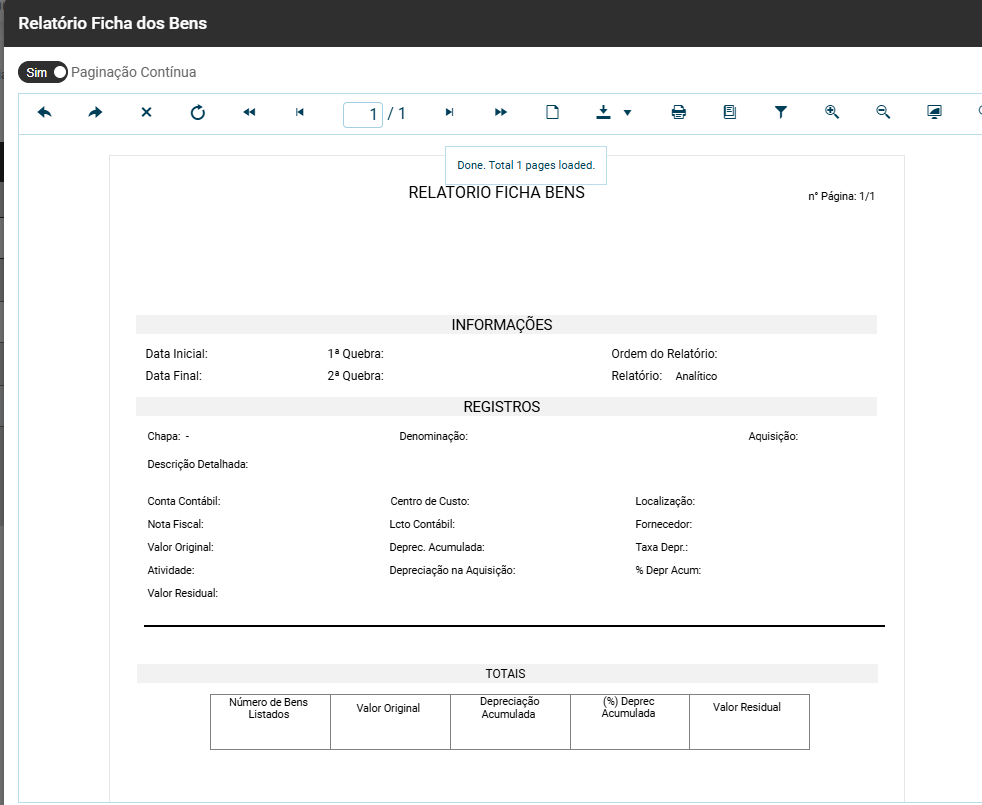Expand the export format dropdown arrow
Screen dimensions: 982x805
coord(628,113)
